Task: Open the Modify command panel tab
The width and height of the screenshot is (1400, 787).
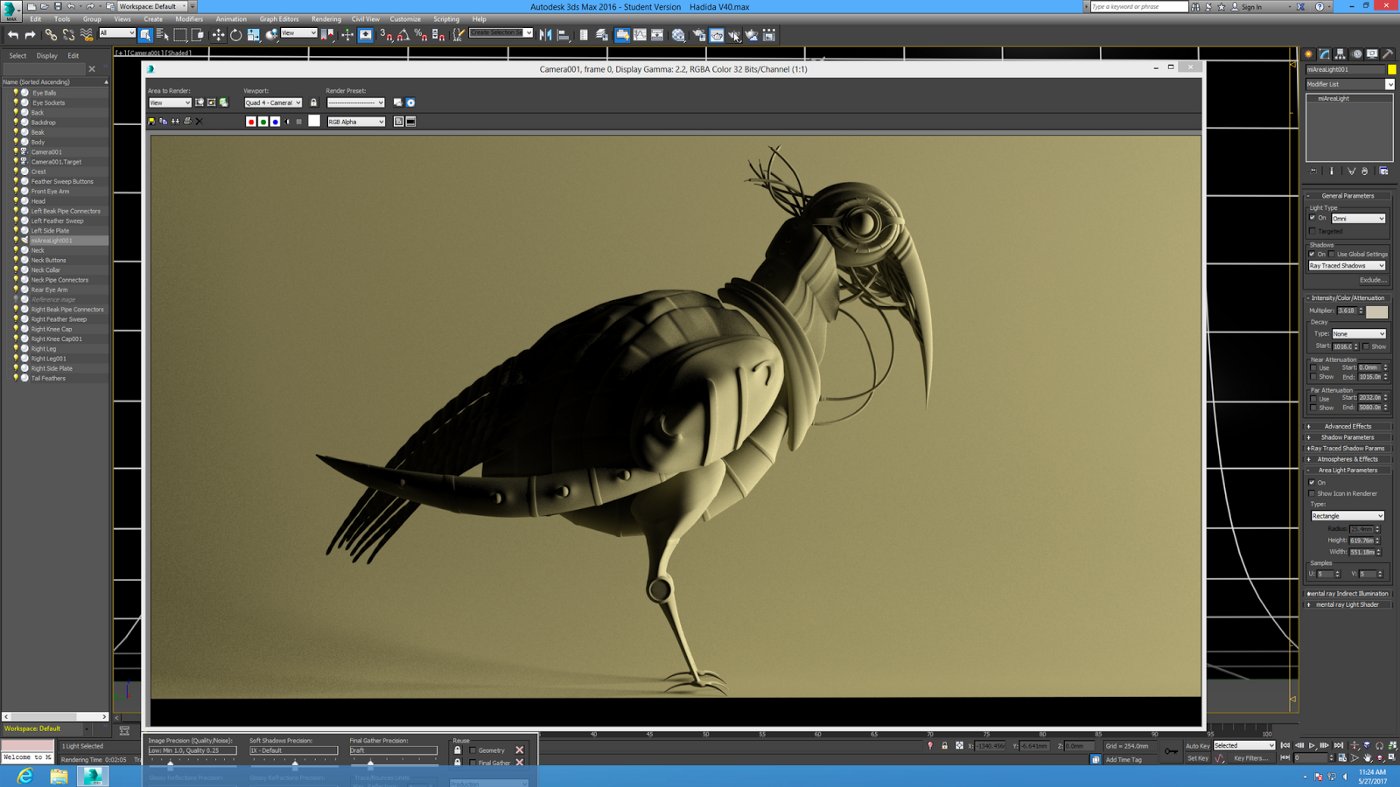Action: click(1324, 54)
